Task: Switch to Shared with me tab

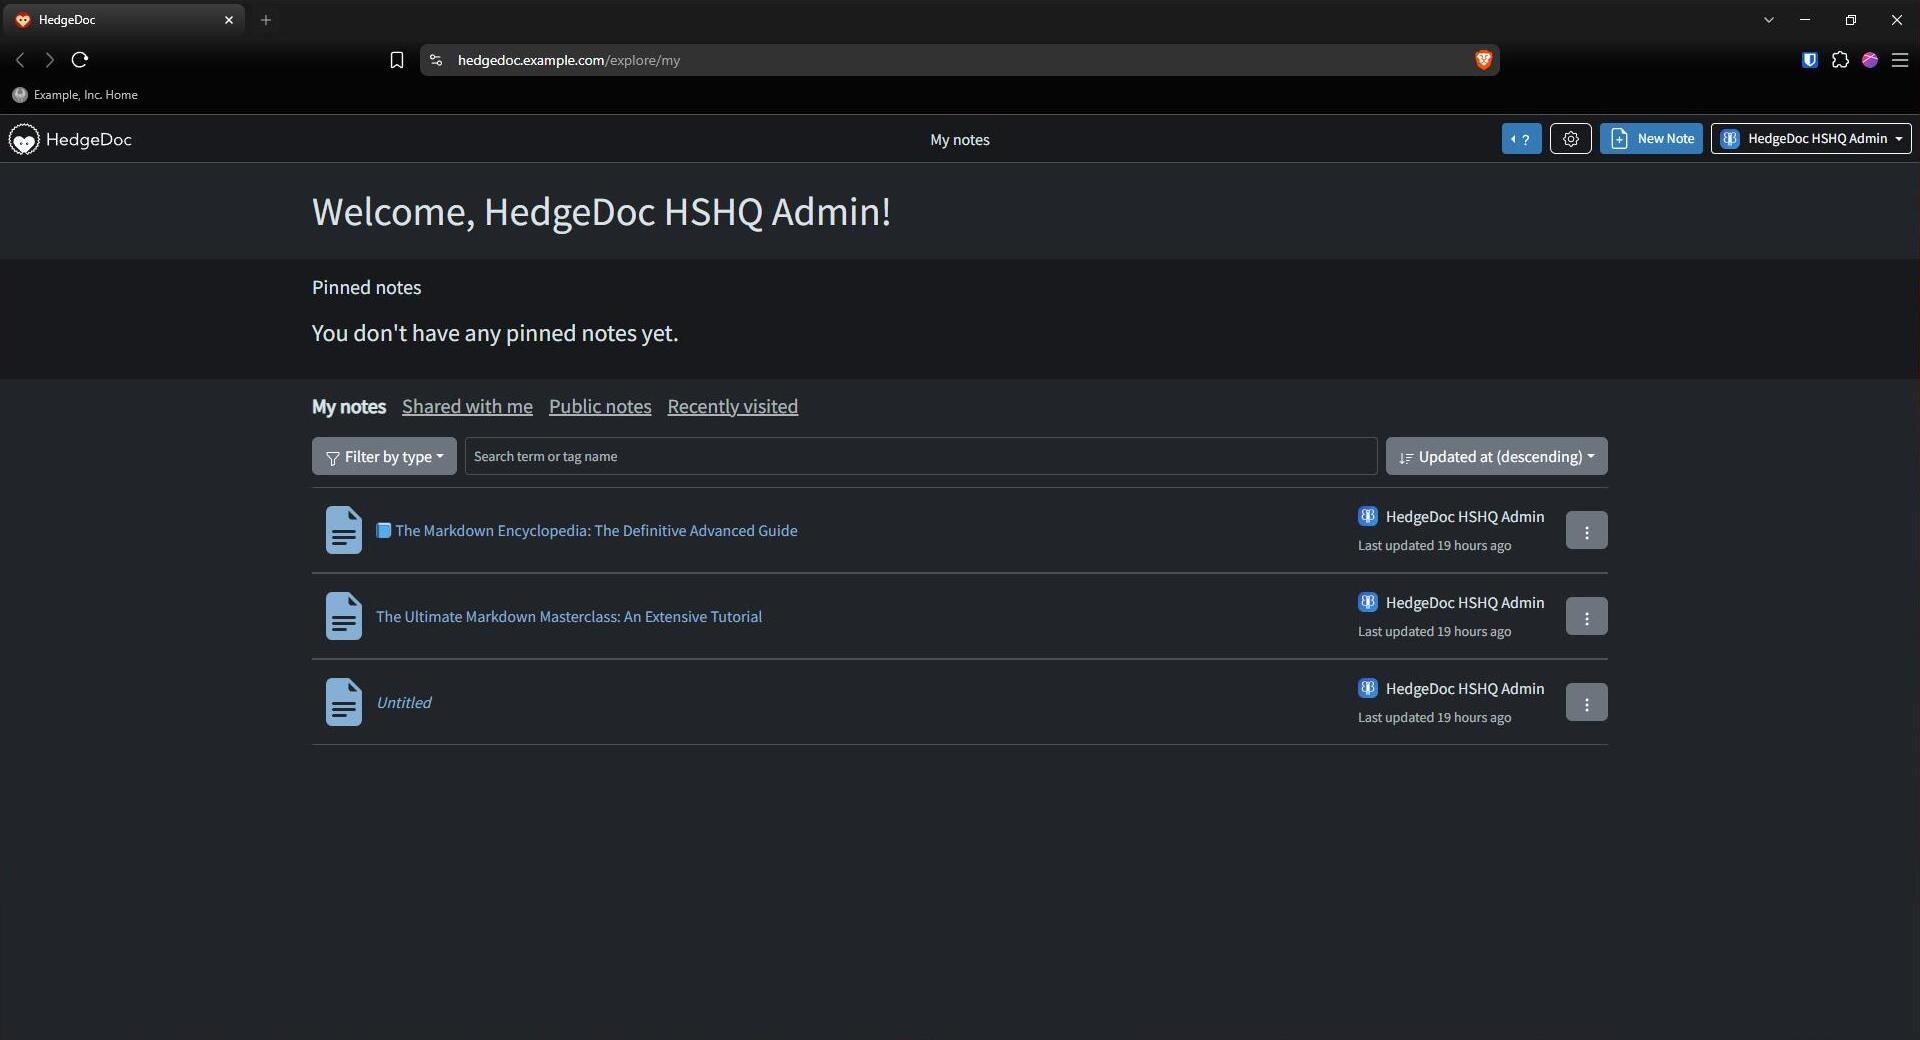Action: tap(467, 406)
